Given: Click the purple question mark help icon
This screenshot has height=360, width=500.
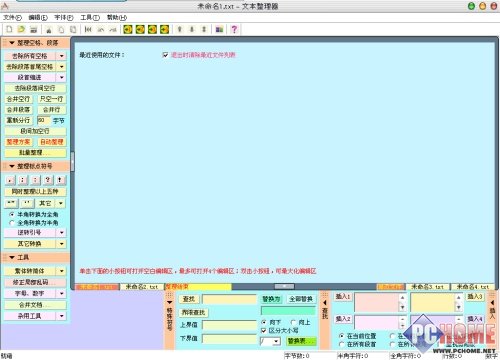Looking at the screenshot, I should coord(234,29).
